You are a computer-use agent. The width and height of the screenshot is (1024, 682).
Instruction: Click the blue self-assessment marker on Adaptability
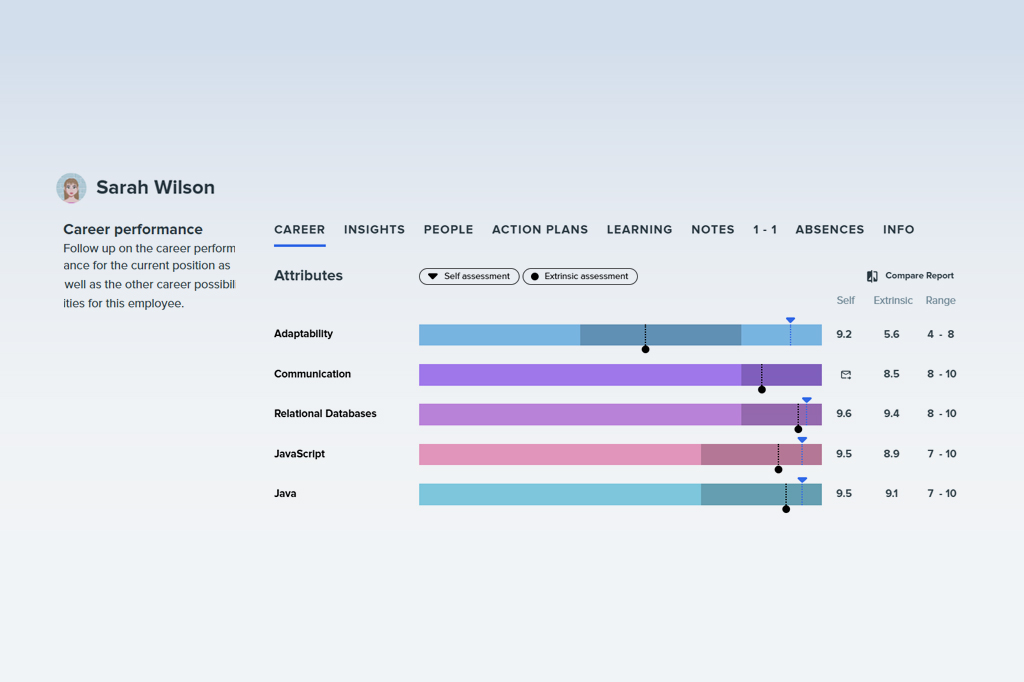(x=790, y=321)
